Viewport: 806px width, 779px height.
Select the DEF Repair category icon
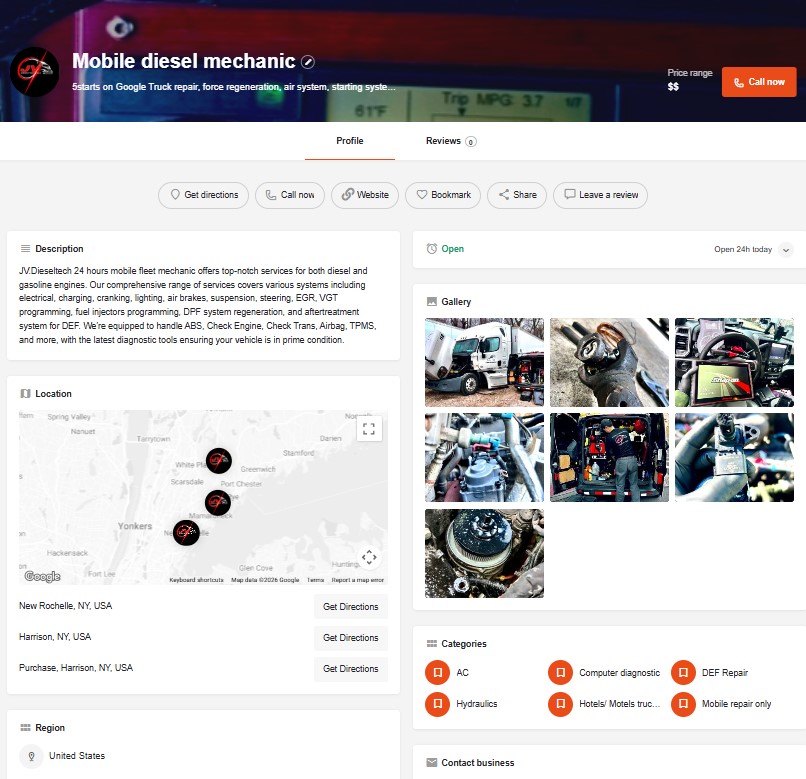point(683,673)
